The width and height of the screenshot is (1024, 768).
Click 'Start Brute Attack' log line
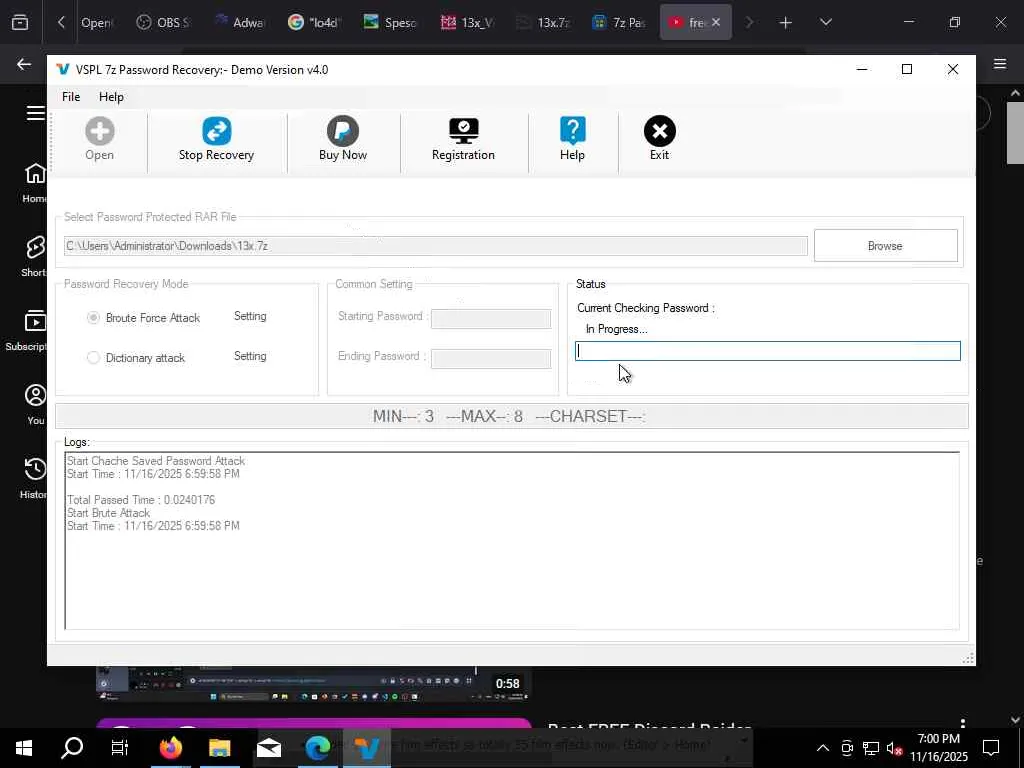coord(108,513)
